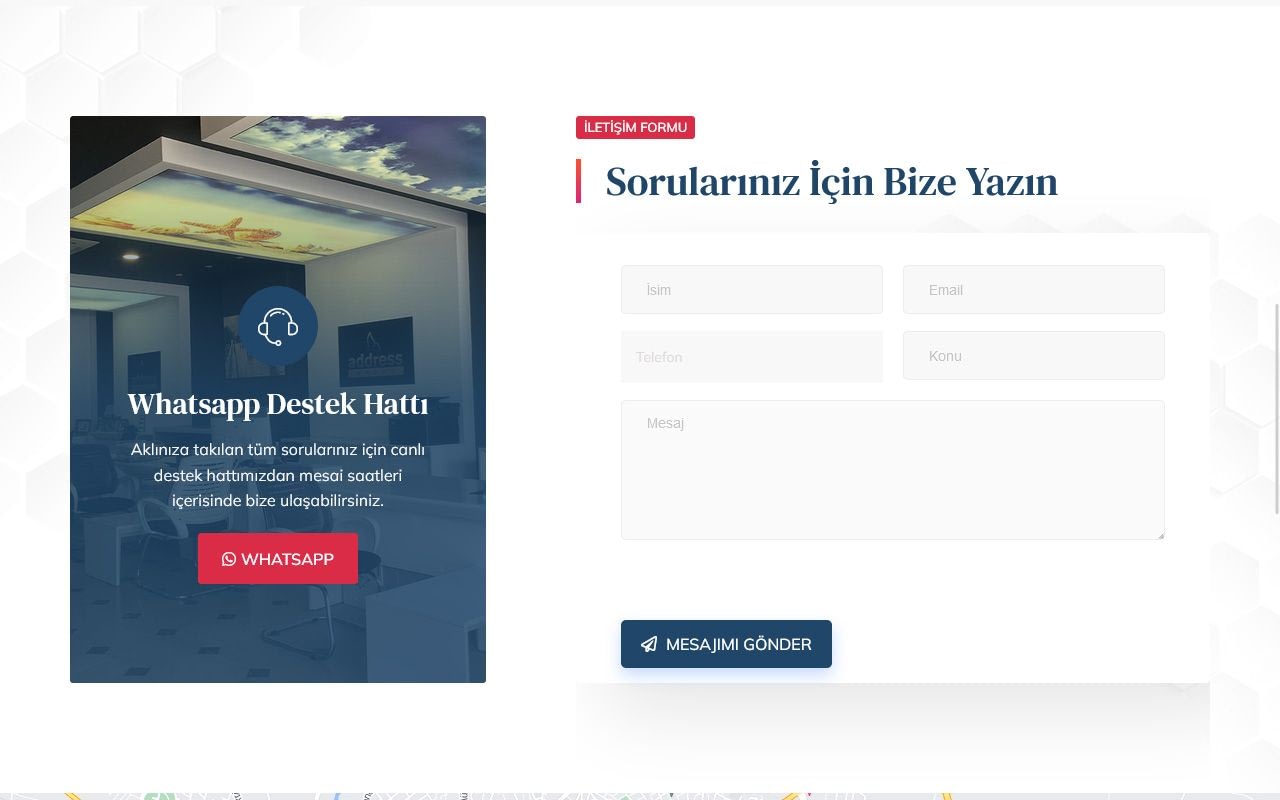The height and width of the screenshot is (800, 1280).
Task: Click the Sorularınız İçin Bize Yazın heading
Action: 831,182
